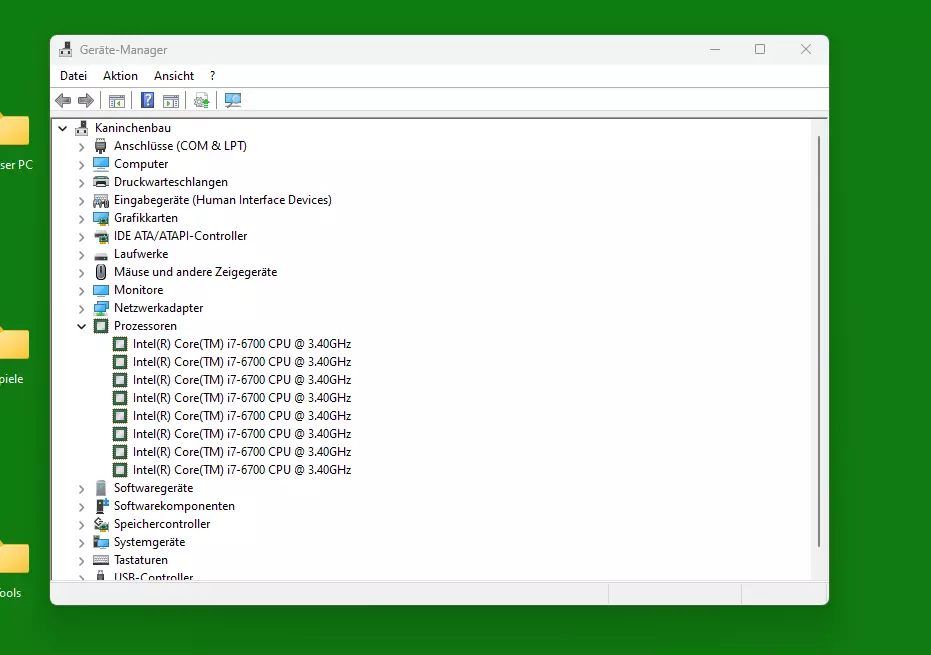Click the Computer category icon
This screenshot has width=931, height=655.
tap(101, 164)
